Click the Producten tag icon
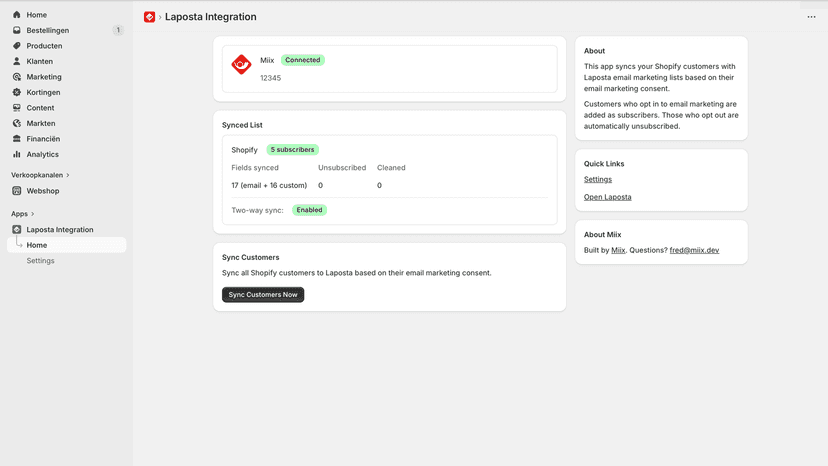This screenshot has height=466, width=828. coord(16,45)
